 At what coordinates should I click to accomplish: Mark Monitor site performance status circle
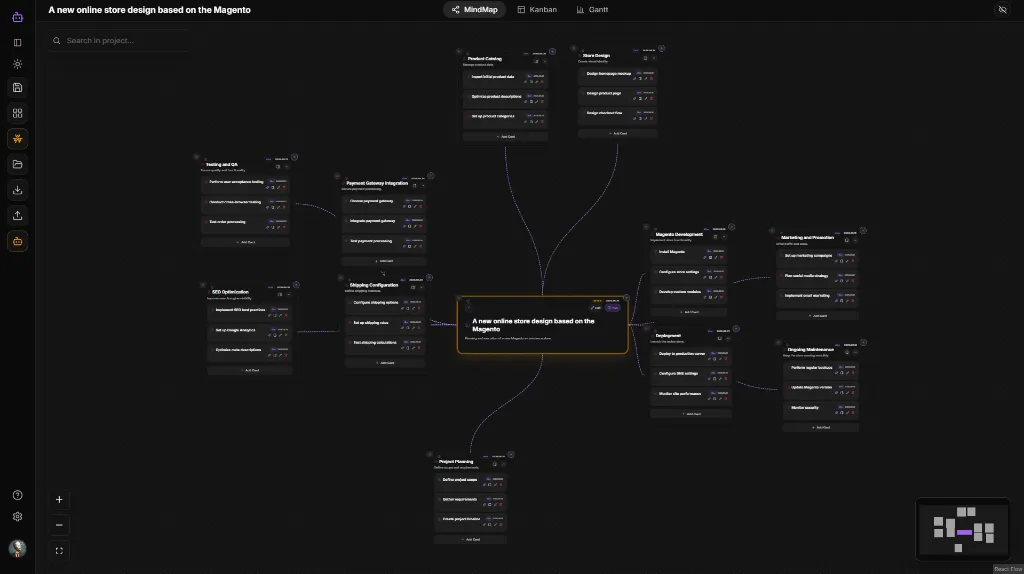coord(655,394)
